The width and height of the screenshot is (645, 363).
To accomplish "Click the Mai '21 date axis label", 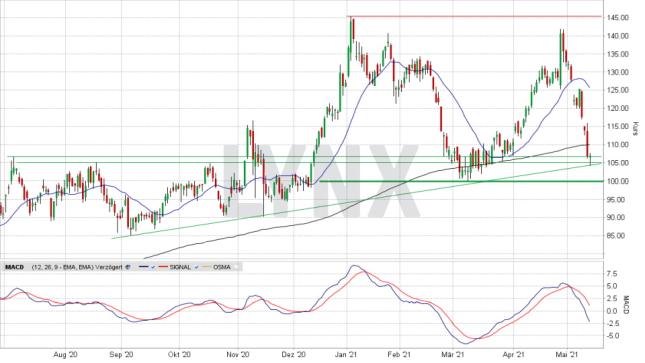I will [567, 354].
